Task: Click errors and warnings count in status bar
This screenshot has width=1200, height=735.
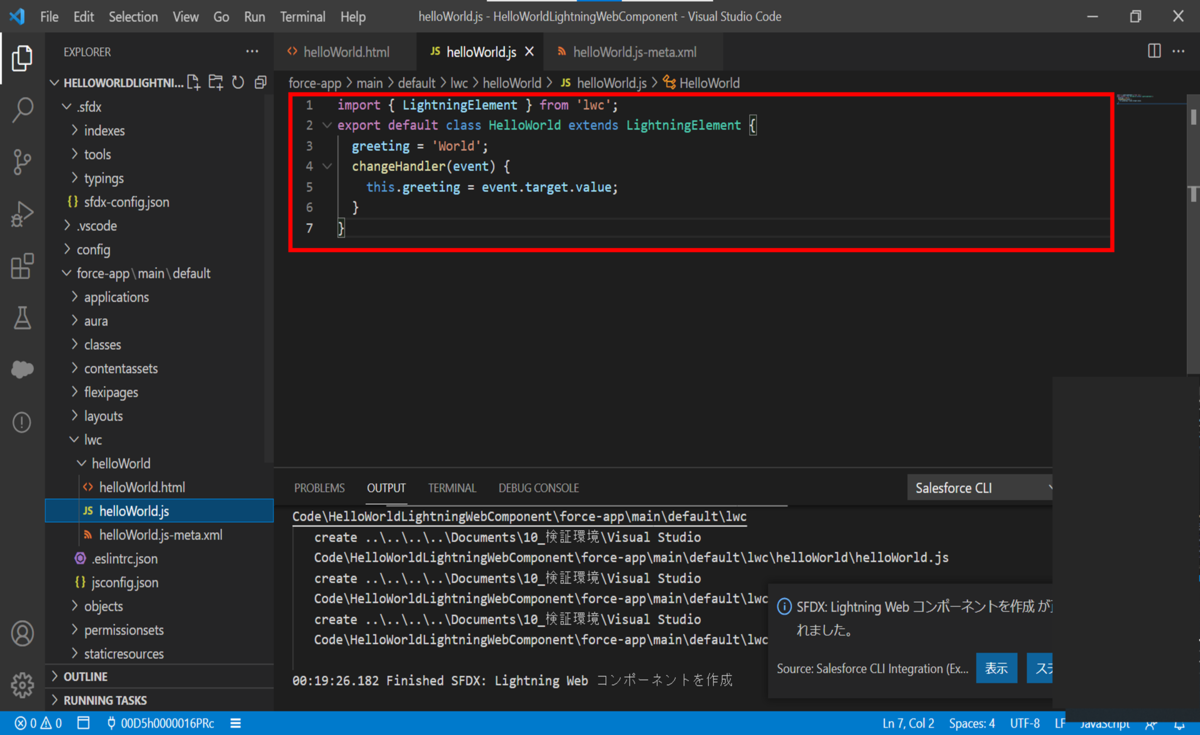Action: (38, 723)
